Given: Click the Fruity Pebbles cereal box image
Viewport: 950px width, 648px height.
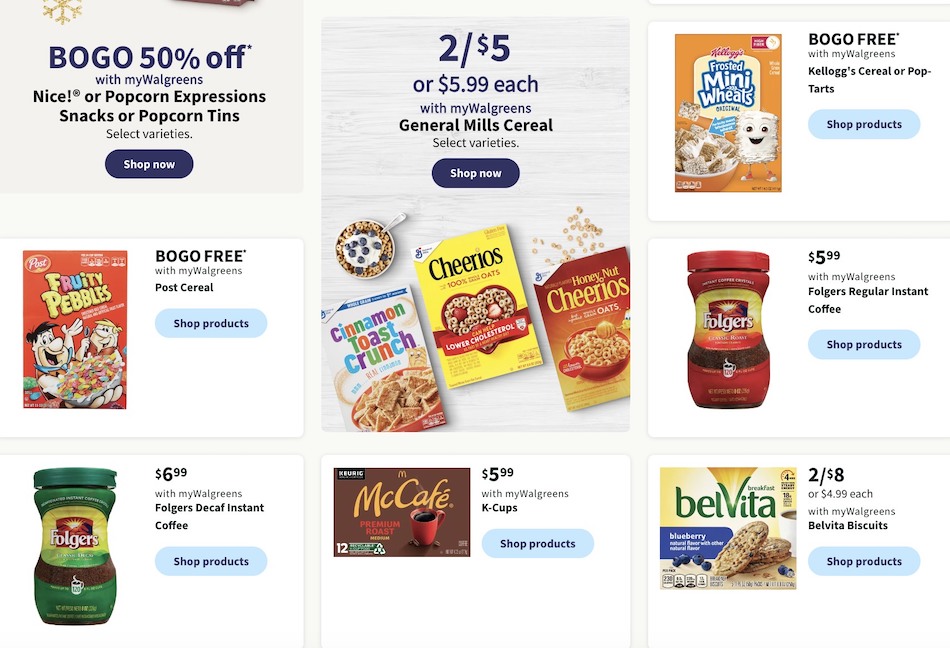Looking at the screenshot, I should point(73,330).
